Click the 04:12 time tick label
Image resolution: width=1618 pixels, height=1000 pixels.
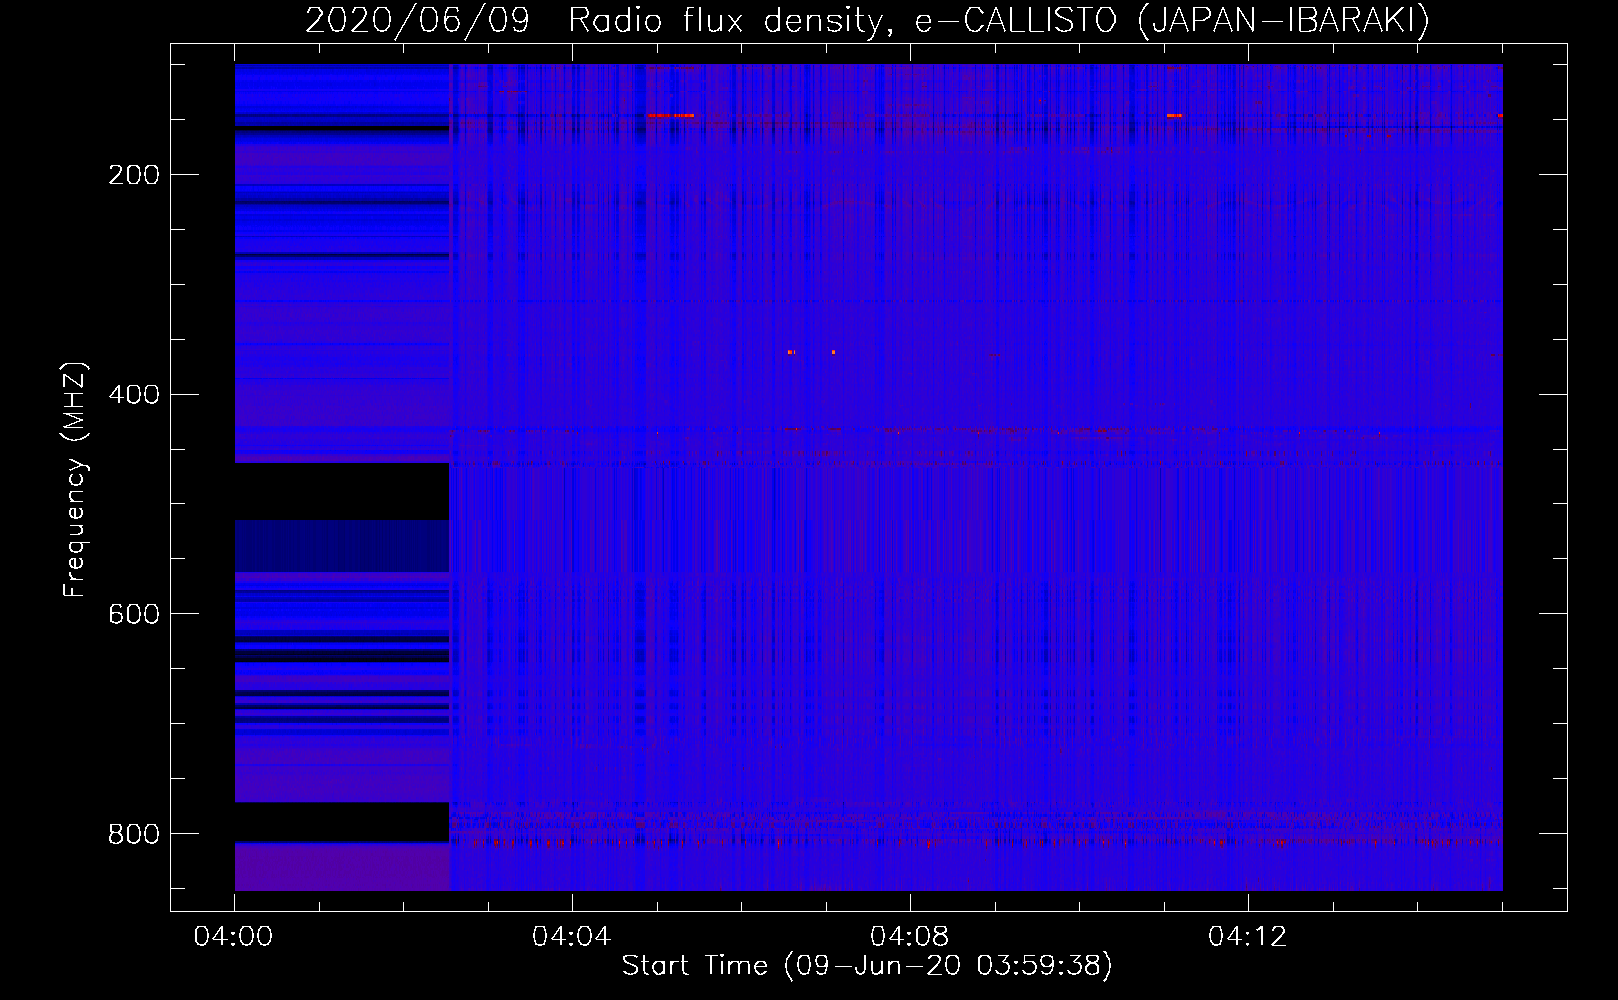click(x=1248, y=937)
